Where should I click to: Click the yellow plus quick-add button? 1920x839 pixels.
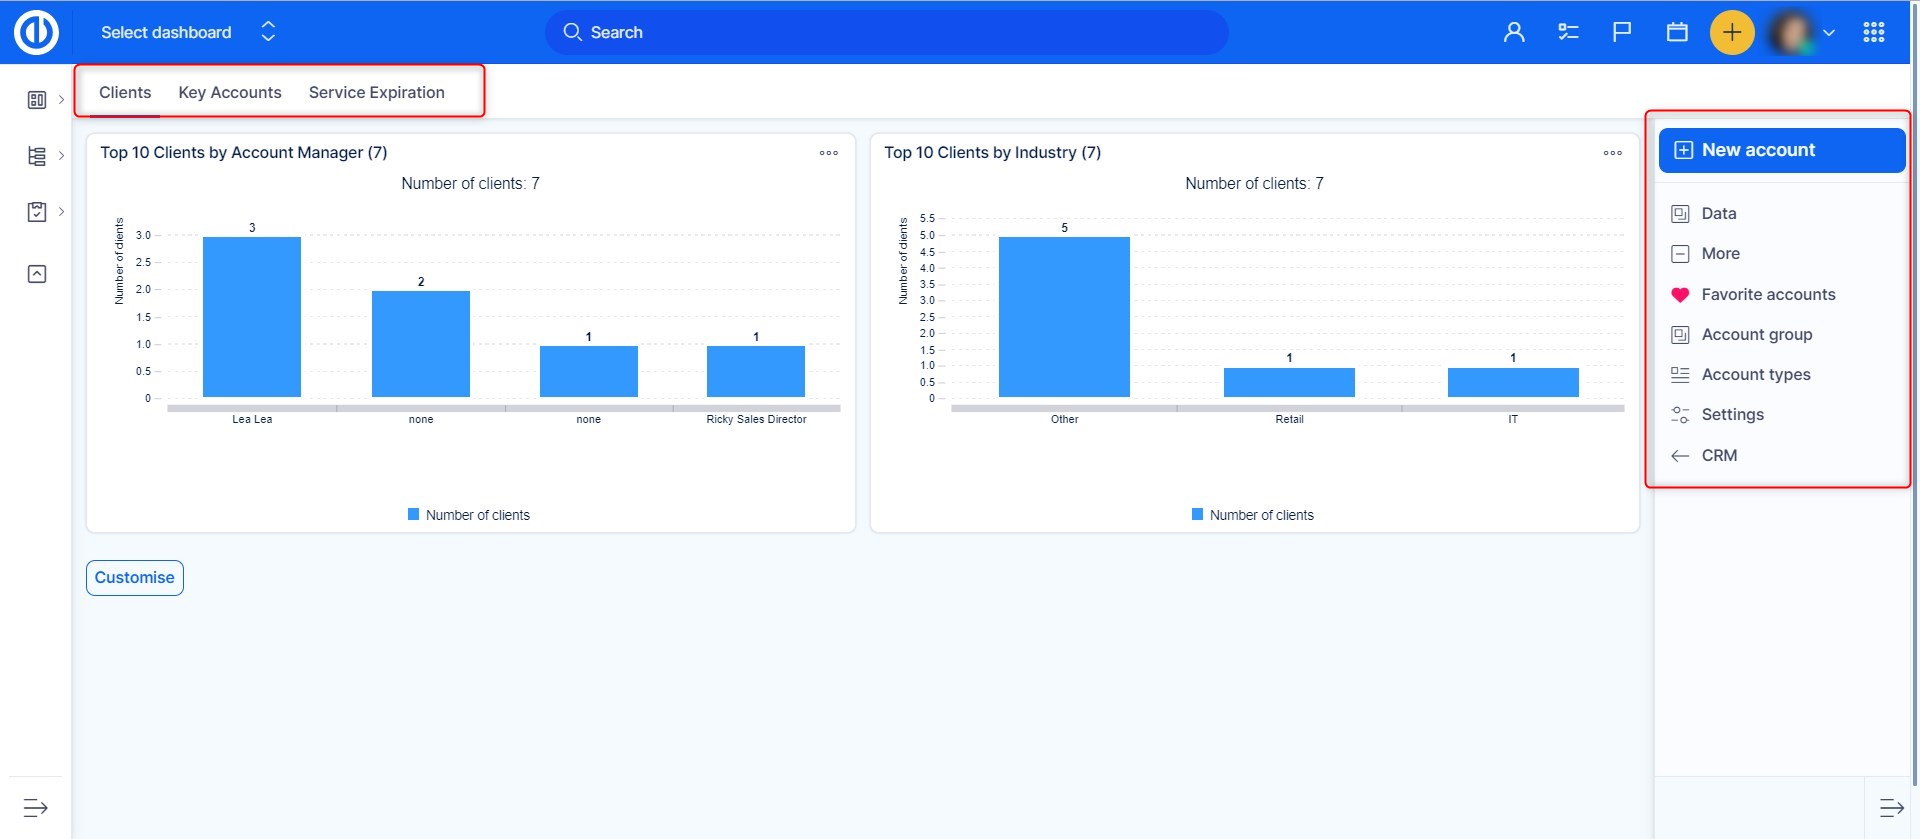[1732, 32]
